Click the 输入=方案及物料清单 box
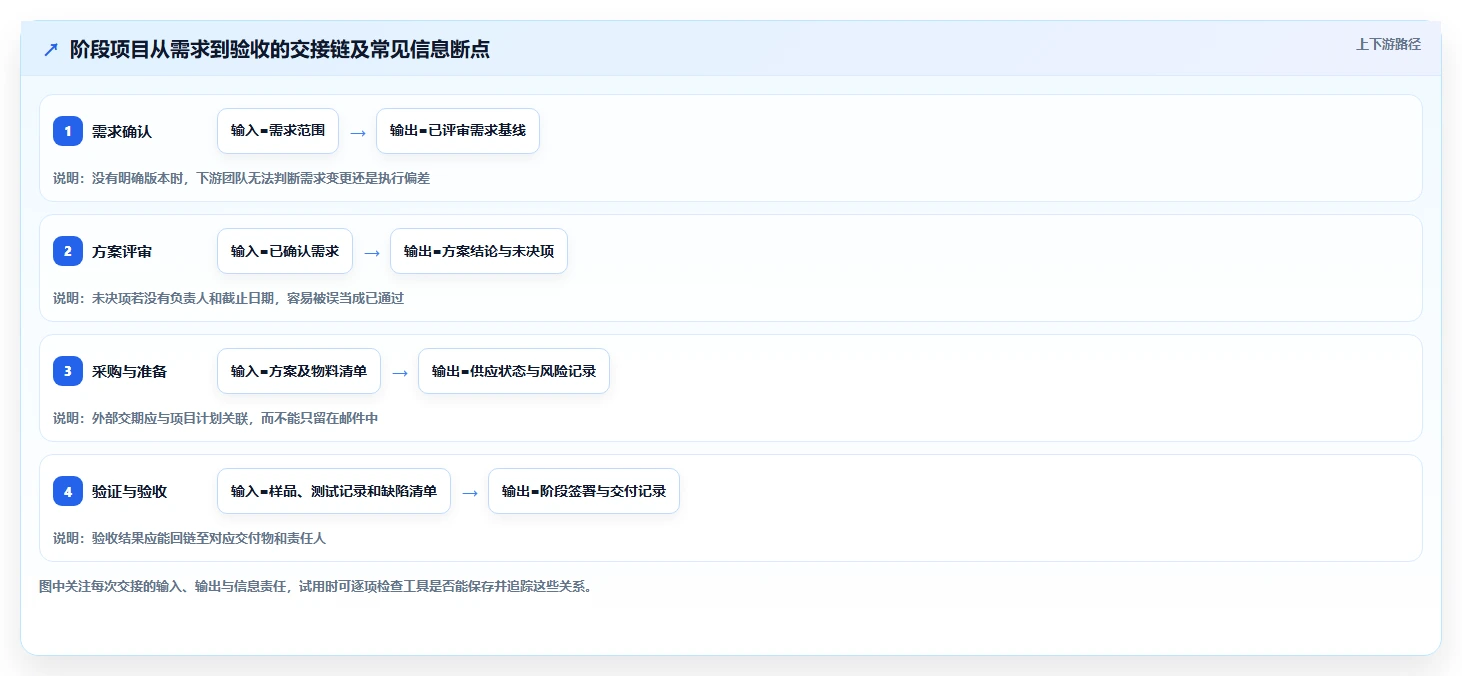This screenshot has height=676, width=1462. click(x=299, y=371)
